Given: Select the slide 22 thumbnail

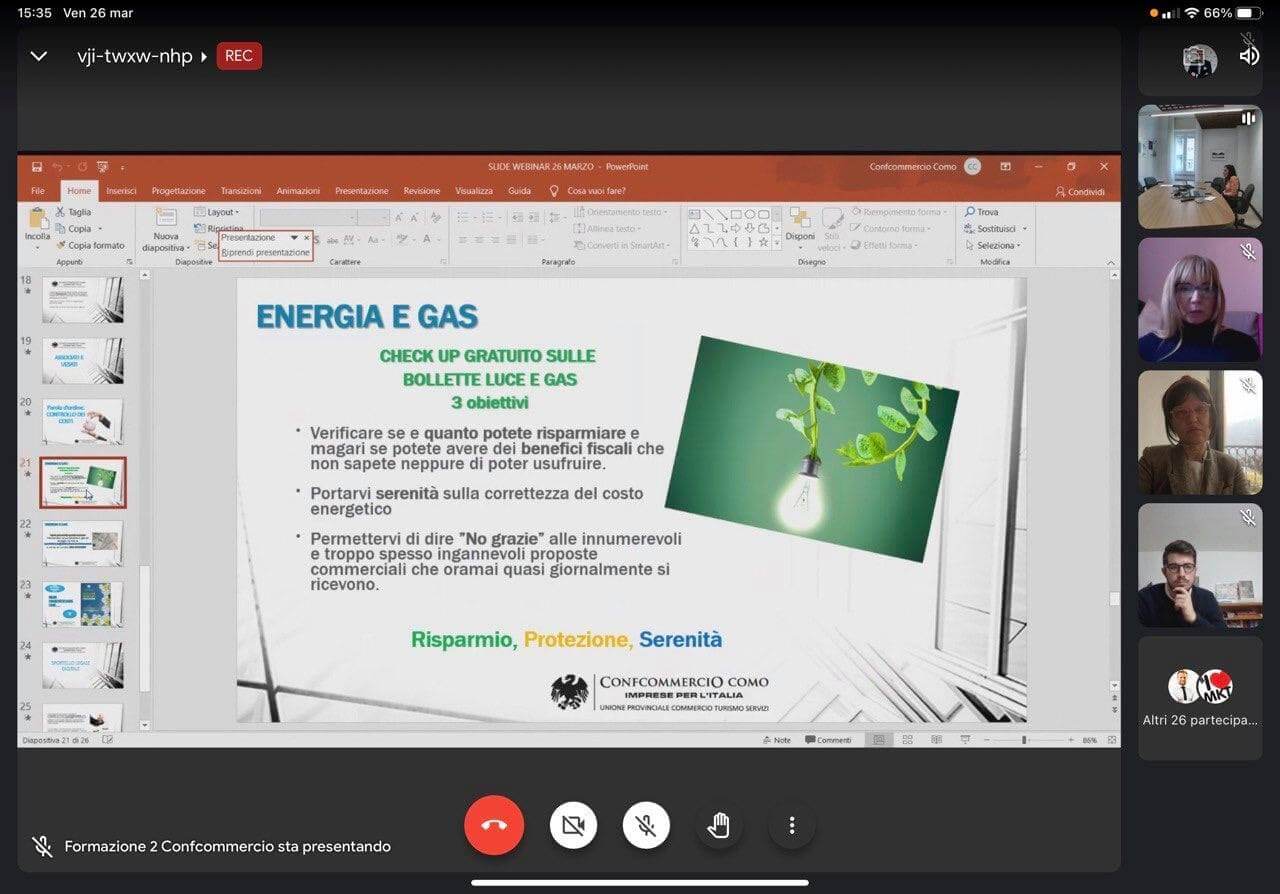Looking at the screenshot, I should [x=82, y=543].
